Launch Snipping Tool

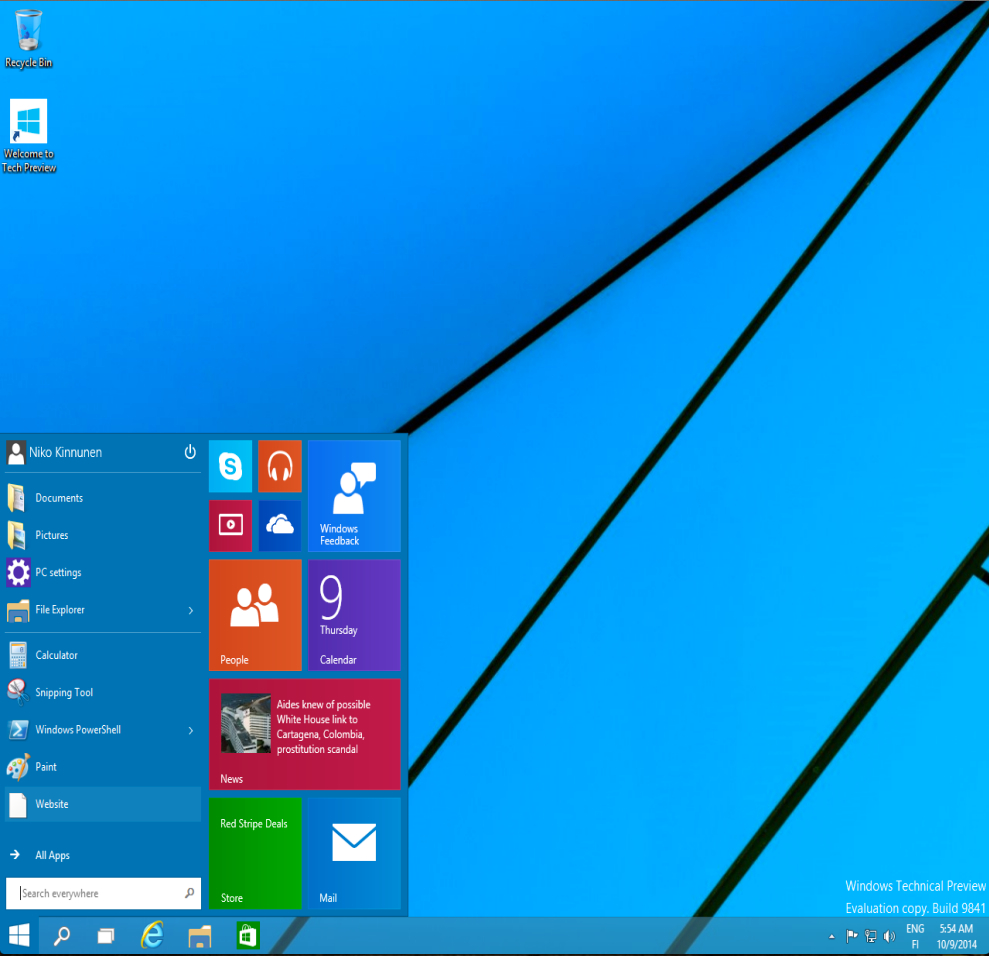pos(103,692)
